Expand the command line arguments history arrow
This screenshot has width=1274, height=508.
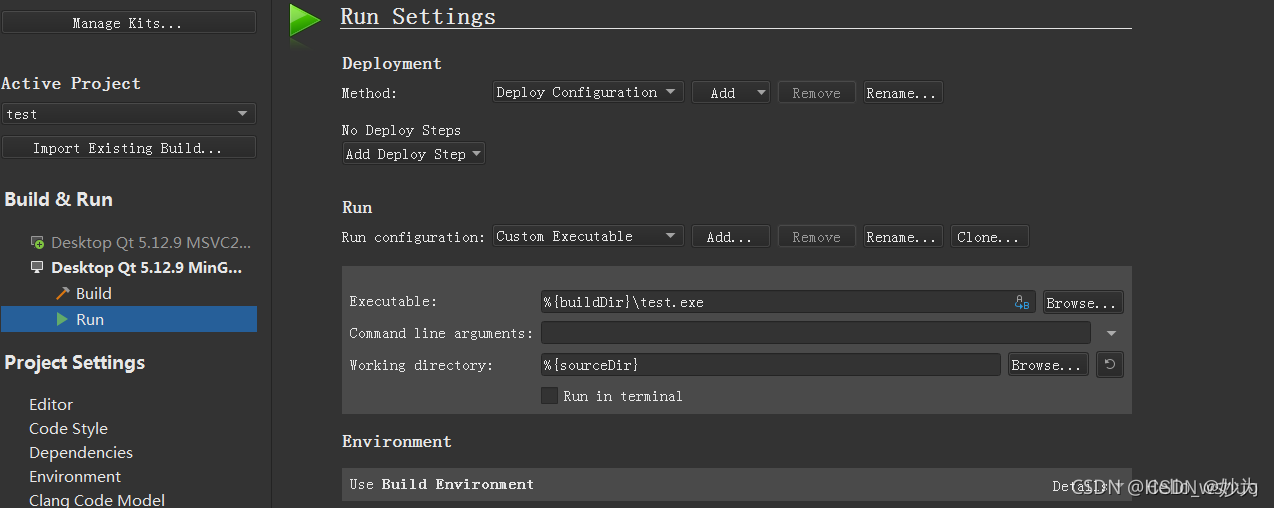point(1112,333)
